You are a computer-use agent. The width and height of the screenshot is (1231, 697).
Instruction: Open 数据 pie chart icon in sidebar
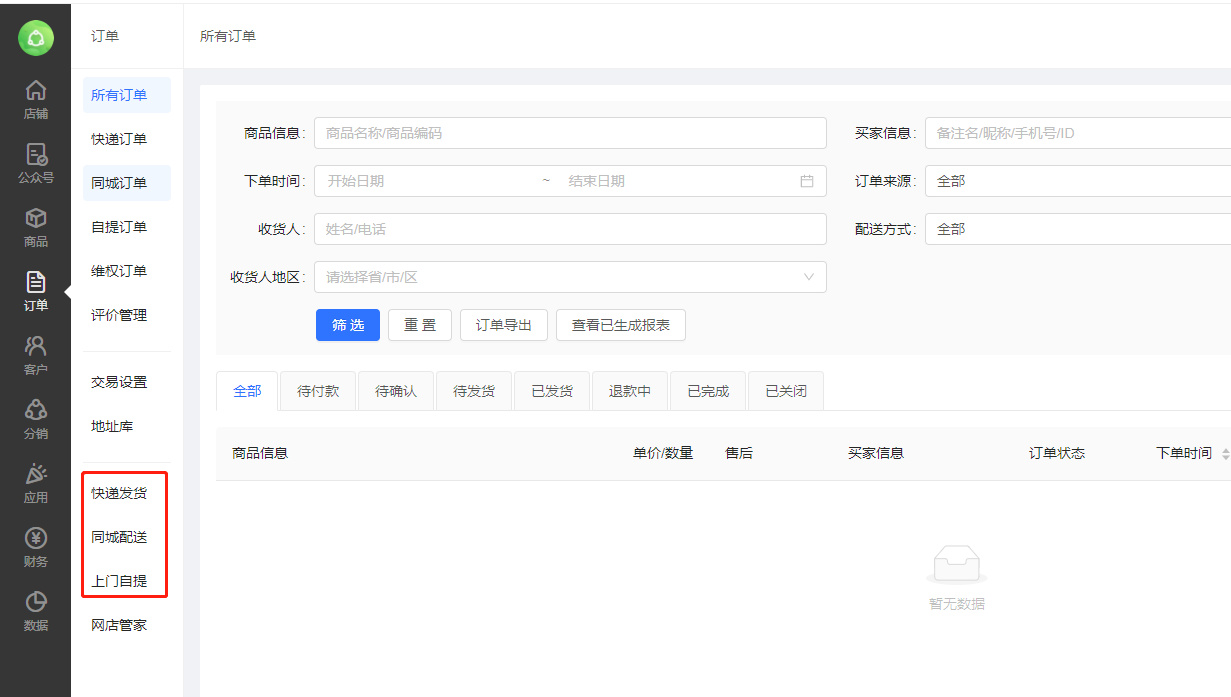point(35,611)
